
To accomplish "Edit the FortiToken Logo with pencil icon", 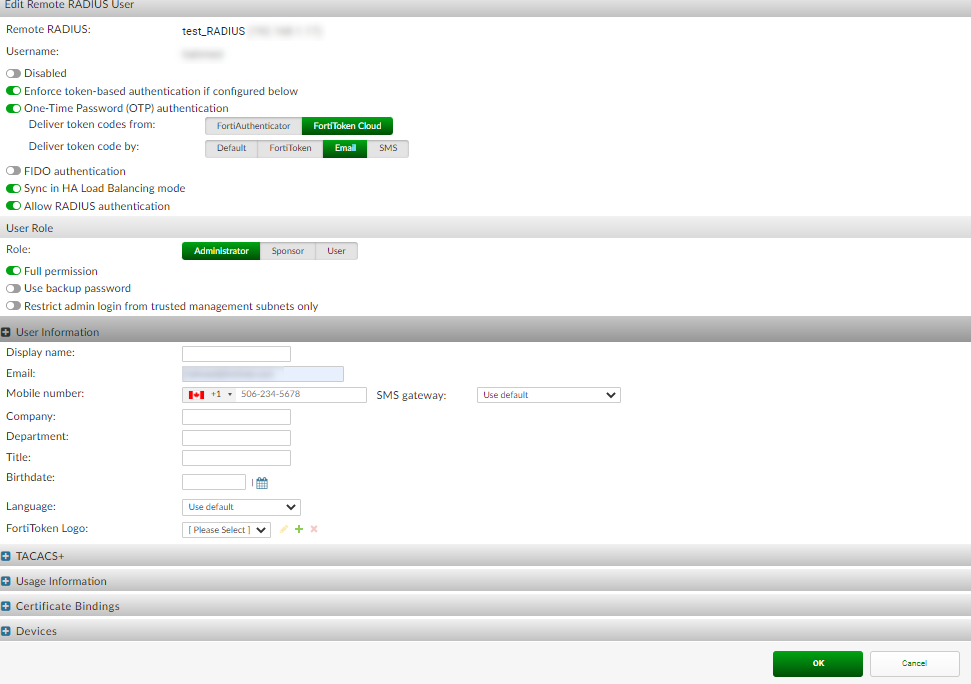I will pos(284,529).
